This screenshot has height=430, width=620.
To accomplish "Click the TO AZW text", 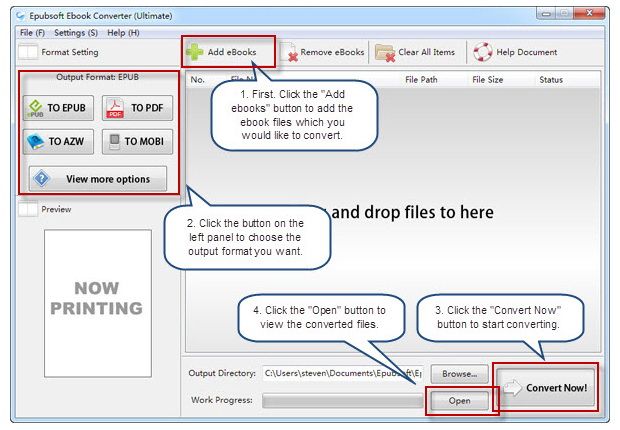I will (x=66, y=142).
